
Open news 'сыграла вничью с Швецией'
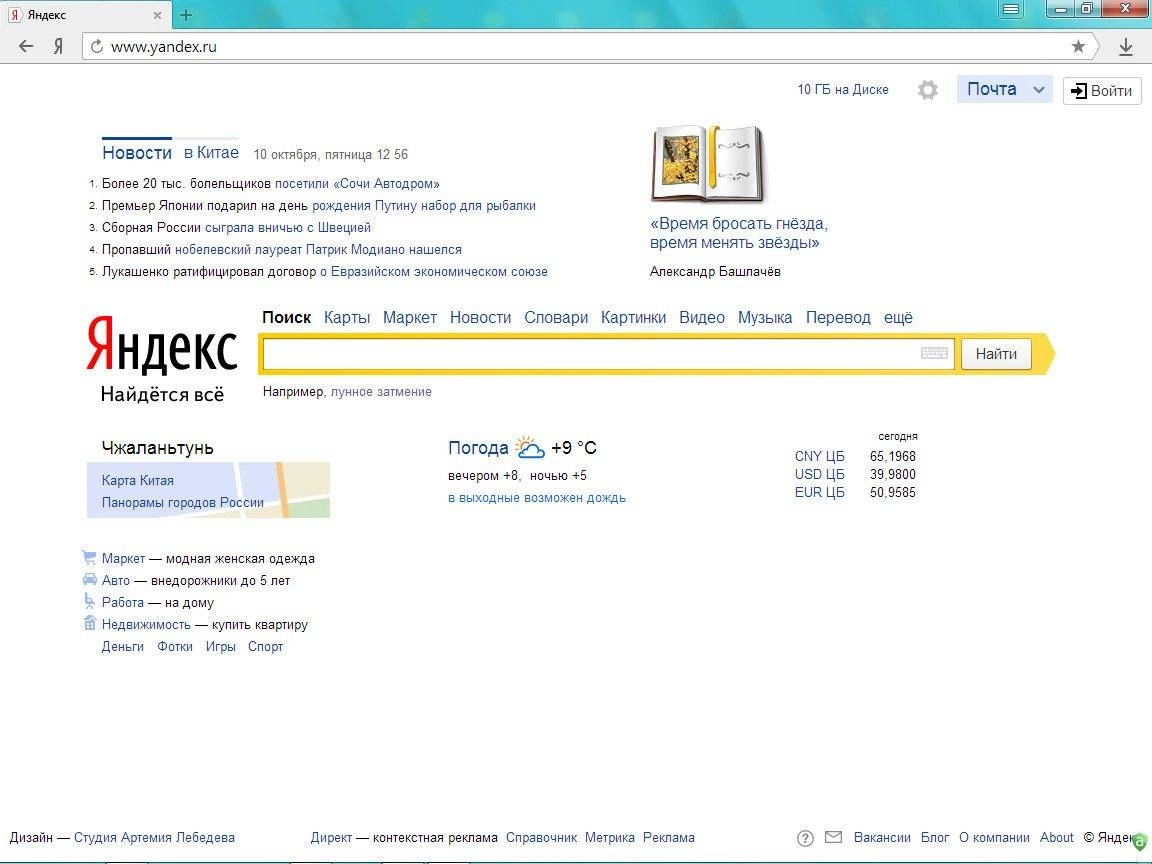pos(288,228)
